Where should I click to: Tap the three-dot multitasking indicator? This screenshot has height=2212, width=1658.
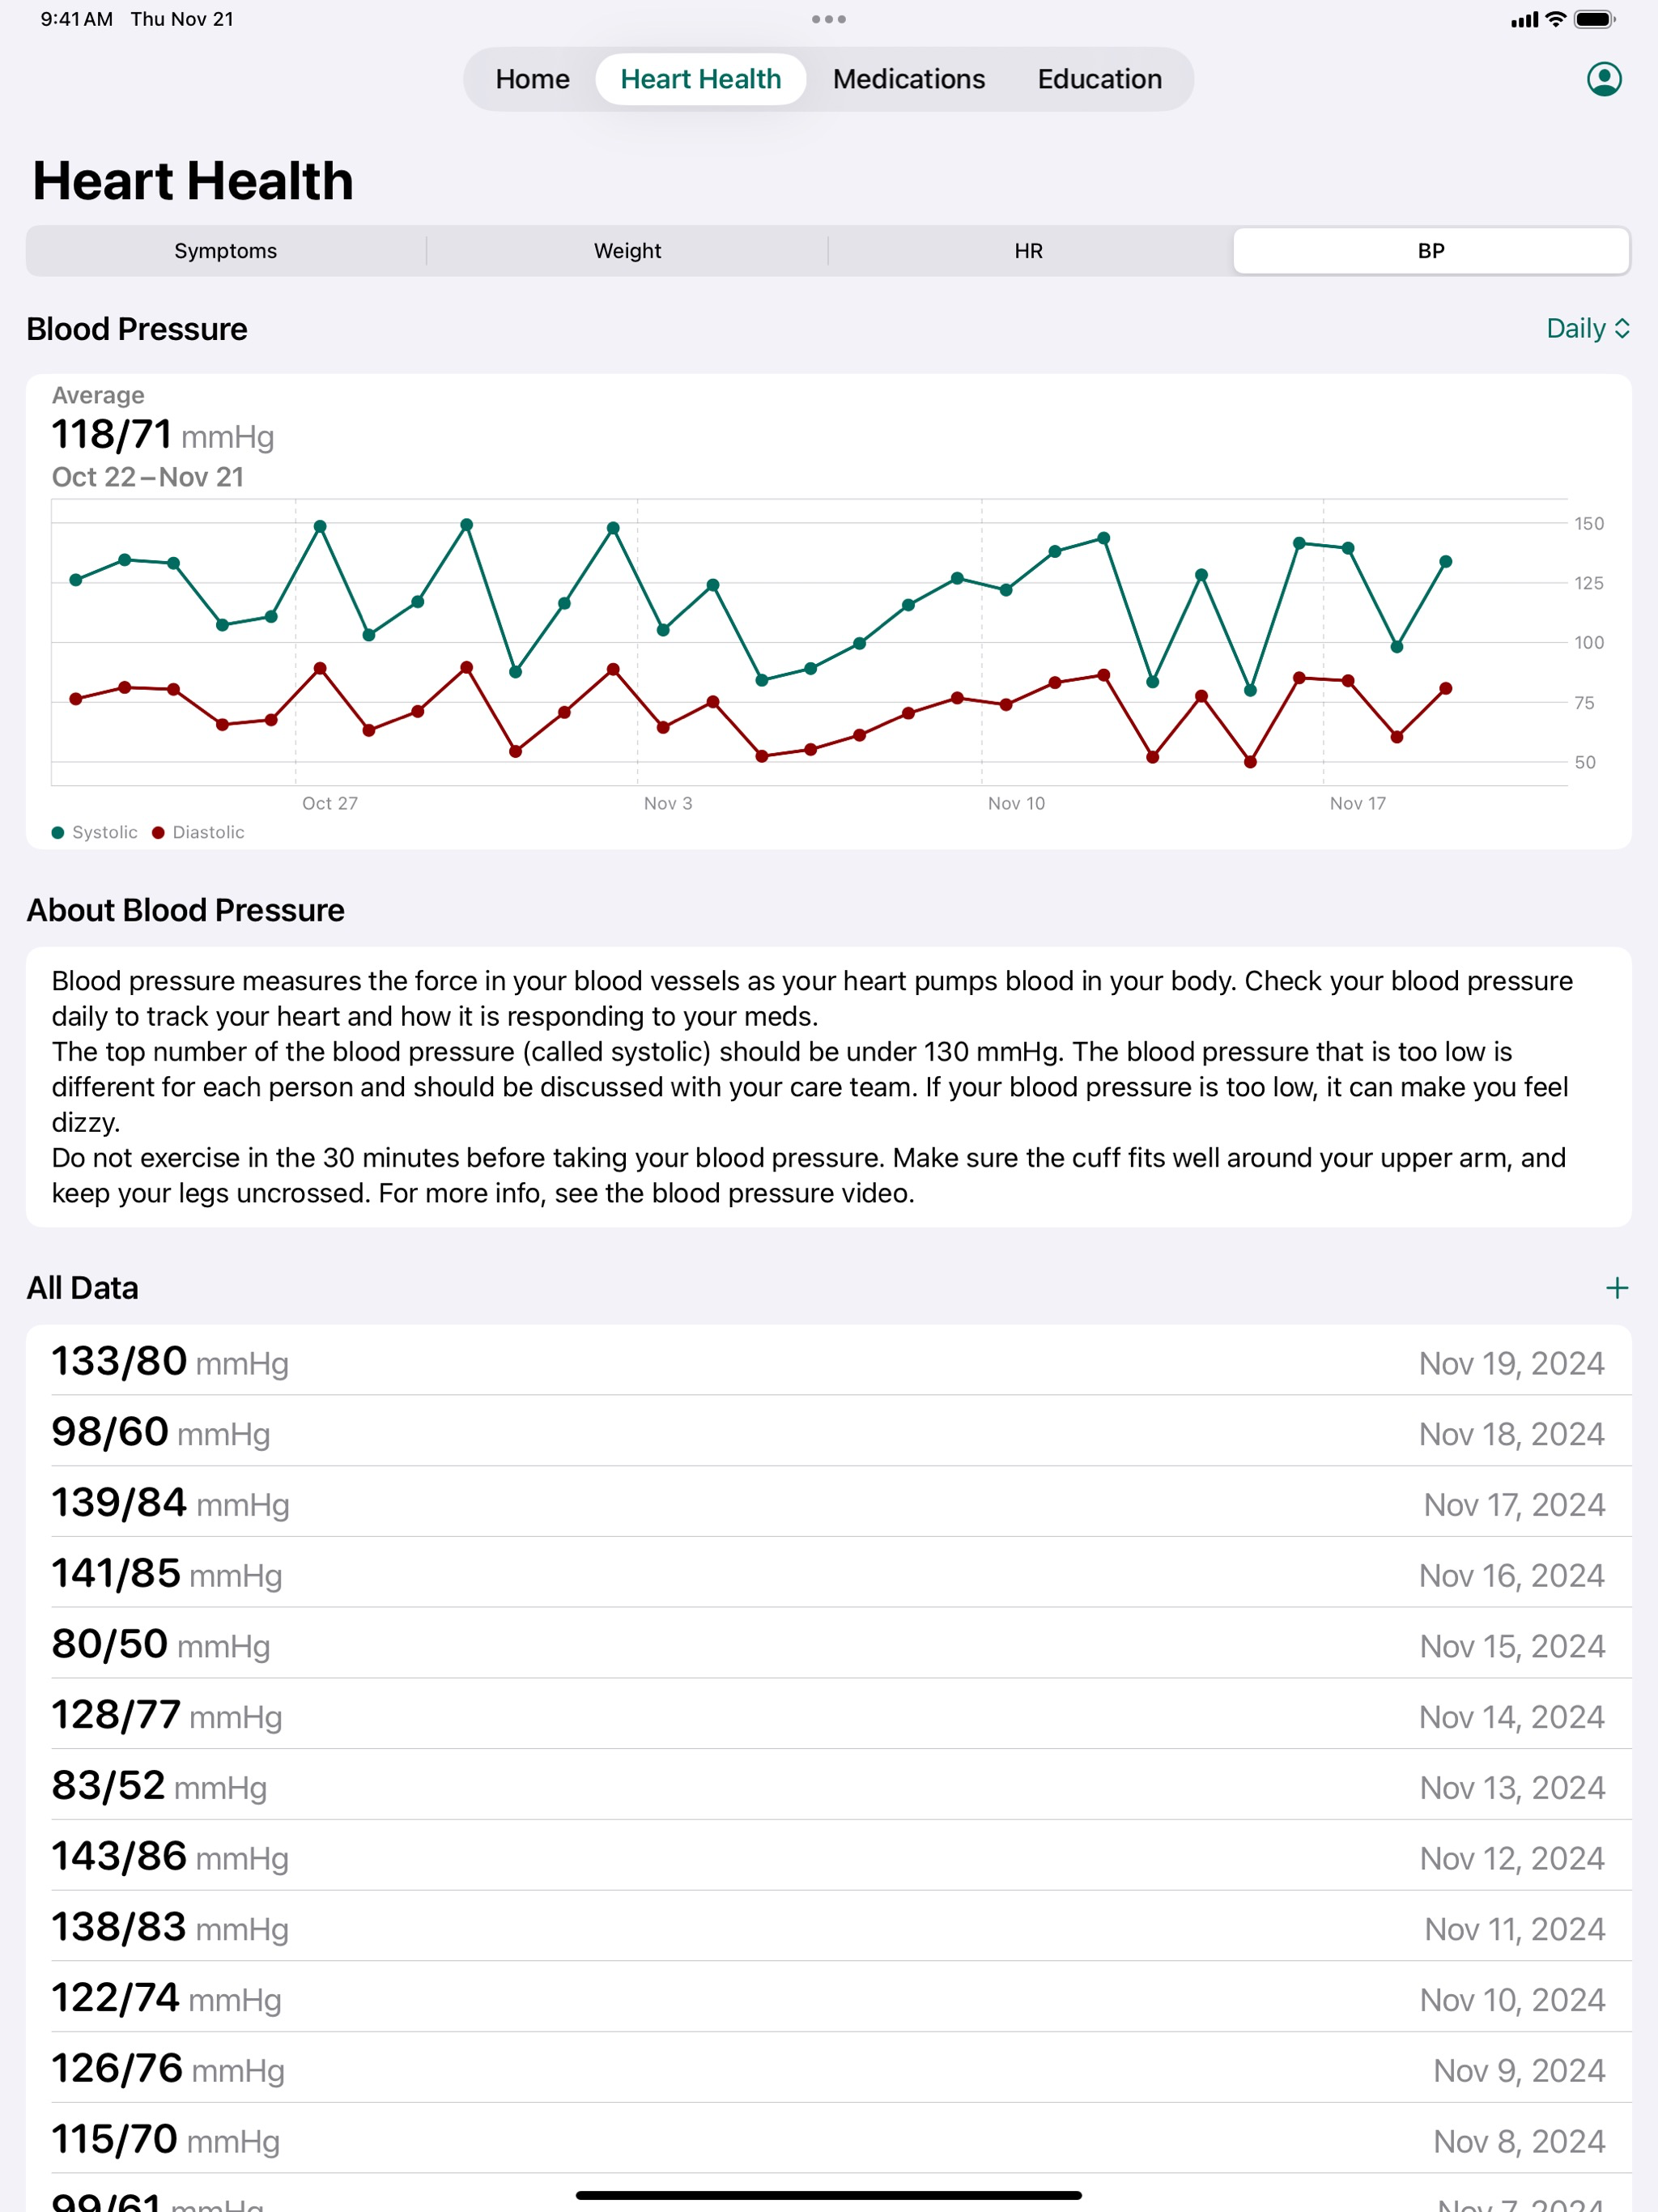[x=828, y=19]
